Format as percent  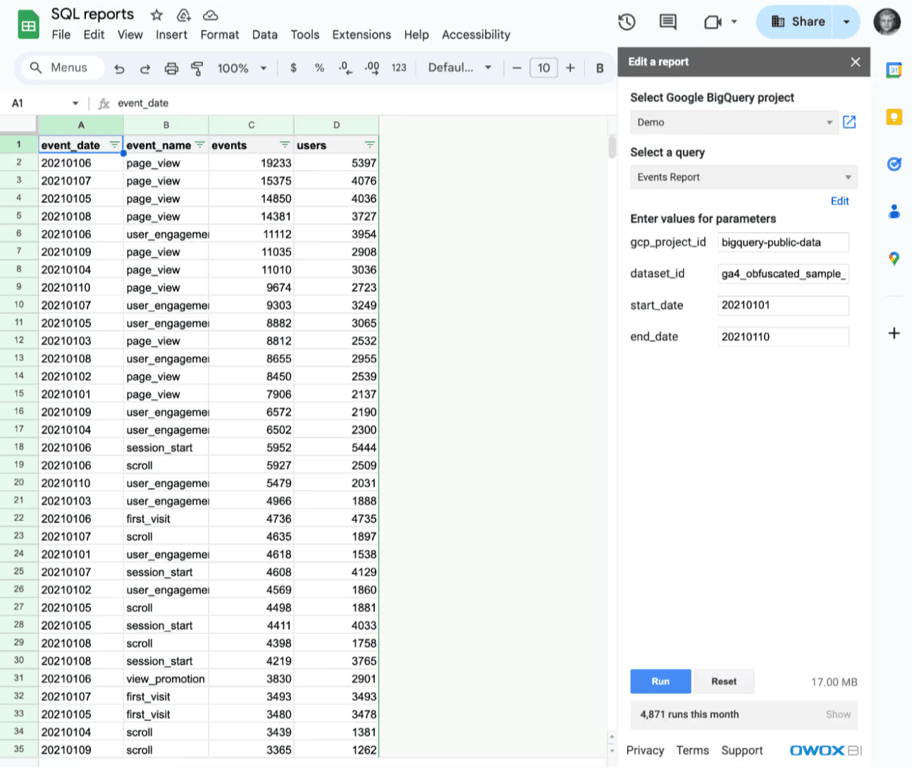coord(319,68)
